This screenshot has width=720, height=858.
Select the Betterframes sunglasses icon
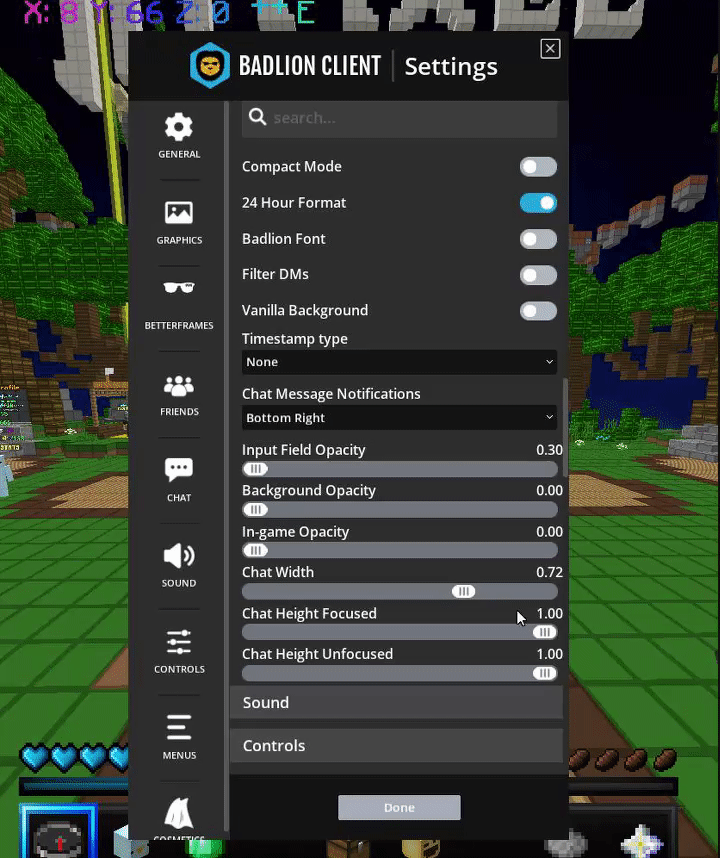tap(179, 287)
